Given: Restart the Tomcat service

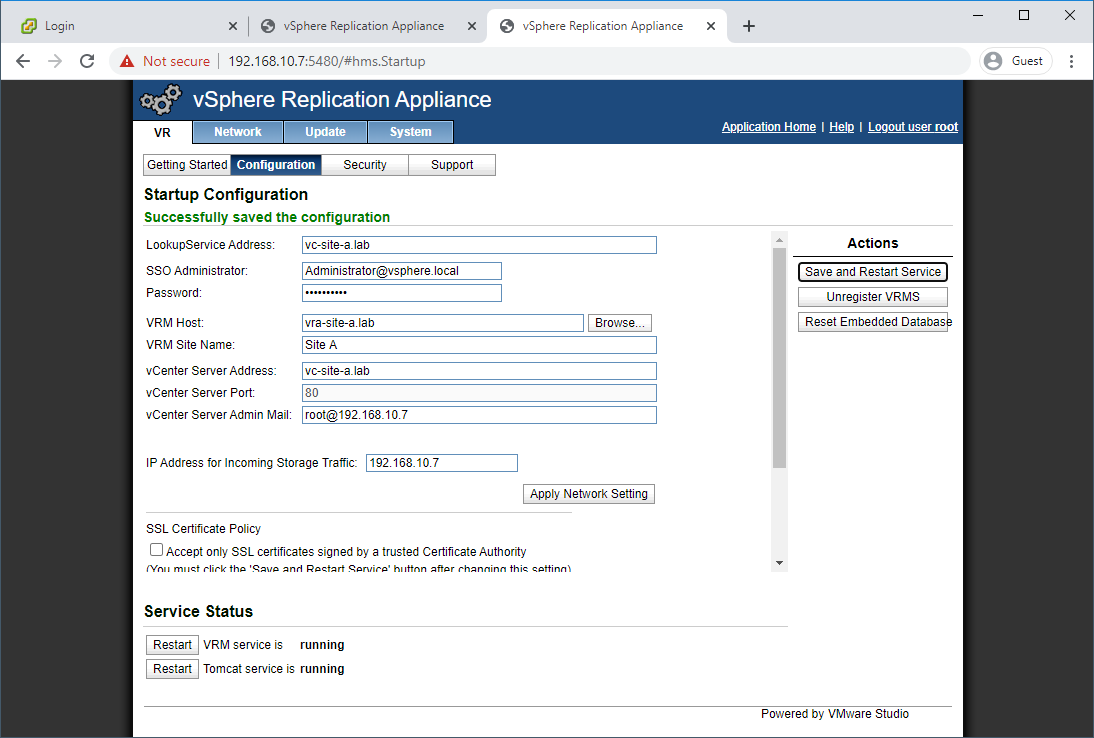Looking at the screenshot, I should [x=172, y=669].
